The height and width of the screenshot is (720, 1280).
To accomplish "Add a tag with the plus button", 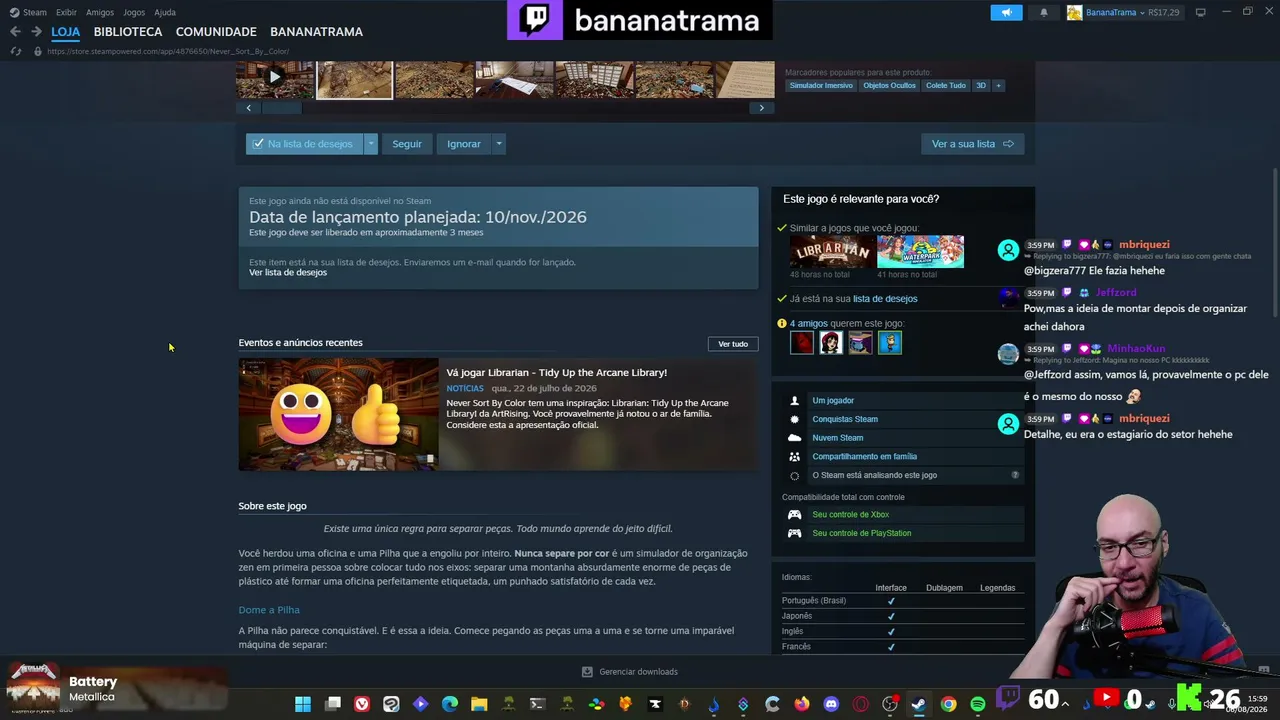I will 998,86.
